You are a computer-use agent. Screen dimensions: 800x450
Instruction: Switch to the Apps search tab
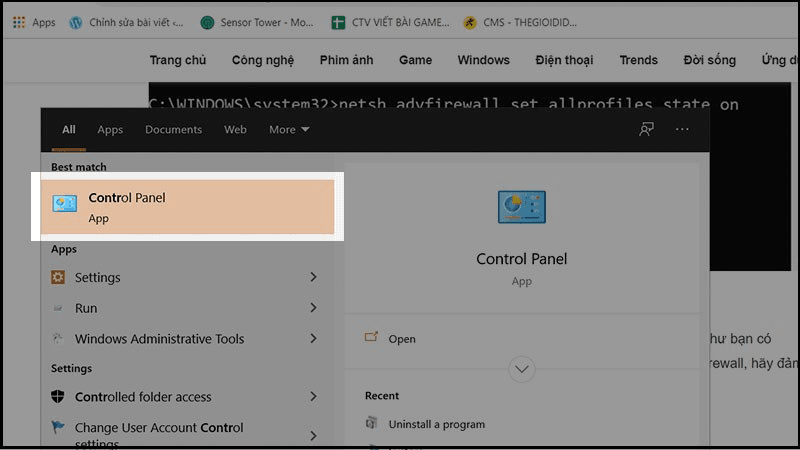110,130
